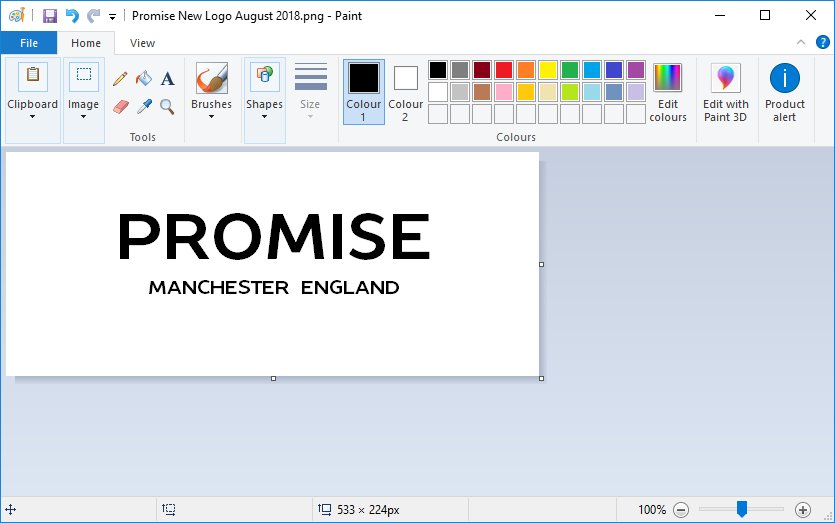Click the bottom-right canvas resize handle
The width and height of the screenshot is (835, 523).
(542, 378)
